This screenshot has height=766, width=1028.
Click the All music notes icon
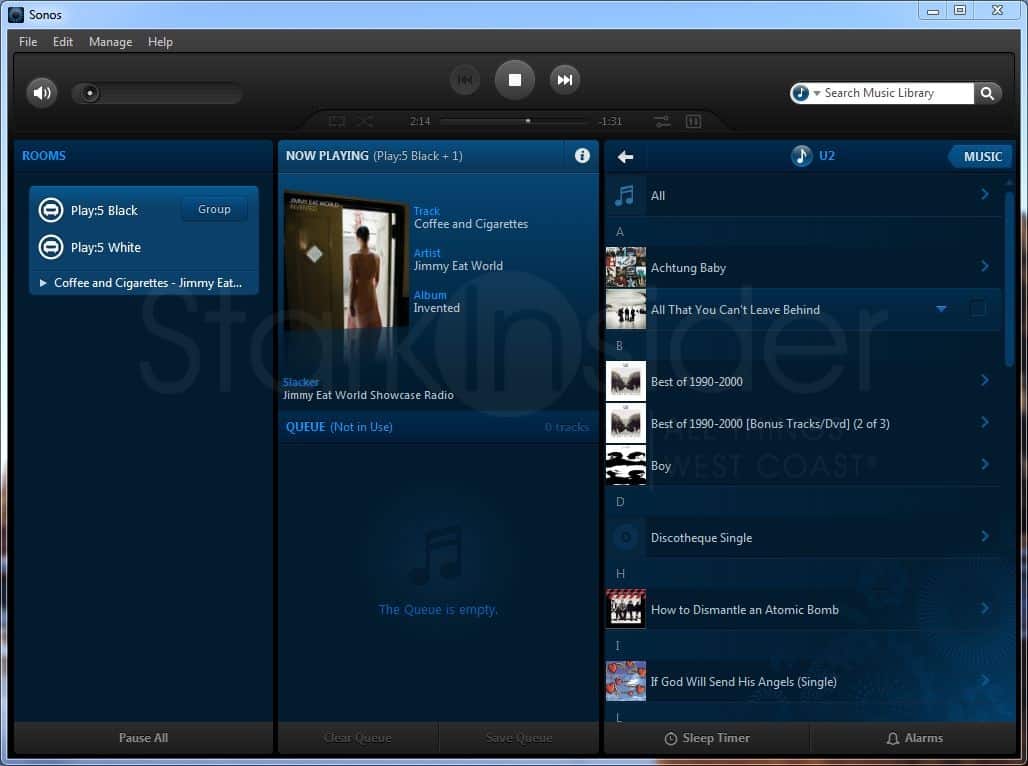click(625, 195)
